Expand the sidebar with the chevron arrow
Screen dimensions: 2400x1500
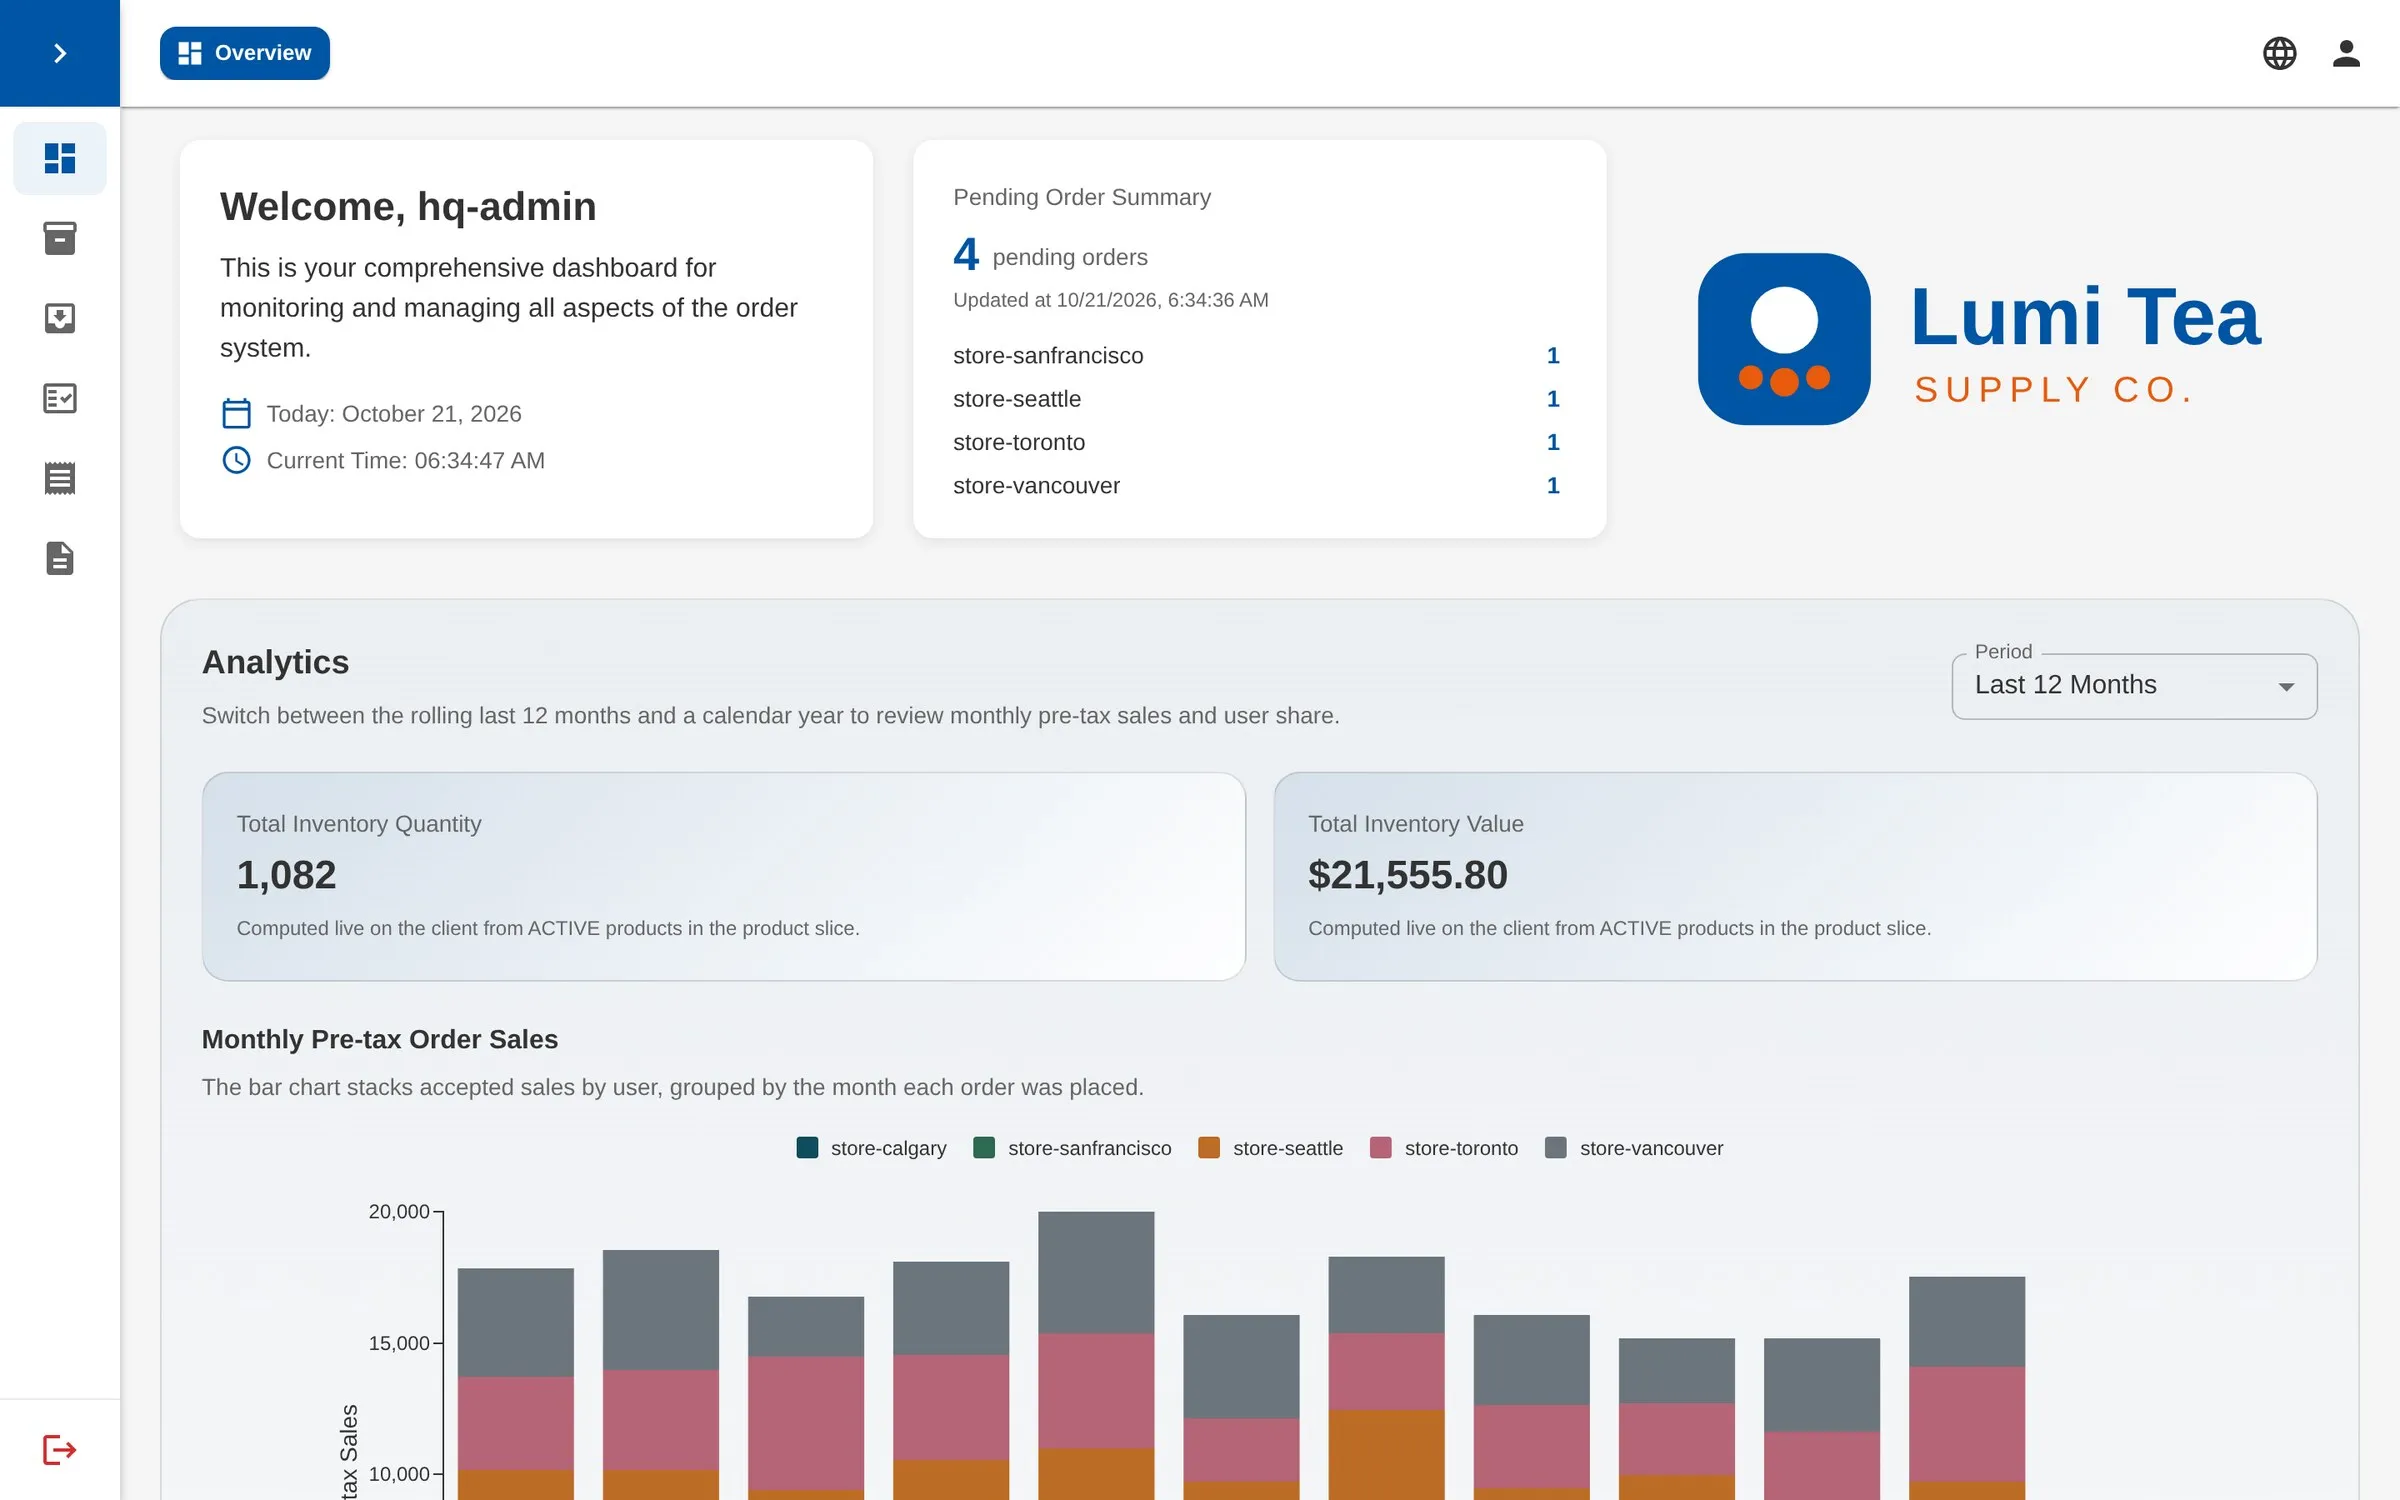(x=60, y=53)
